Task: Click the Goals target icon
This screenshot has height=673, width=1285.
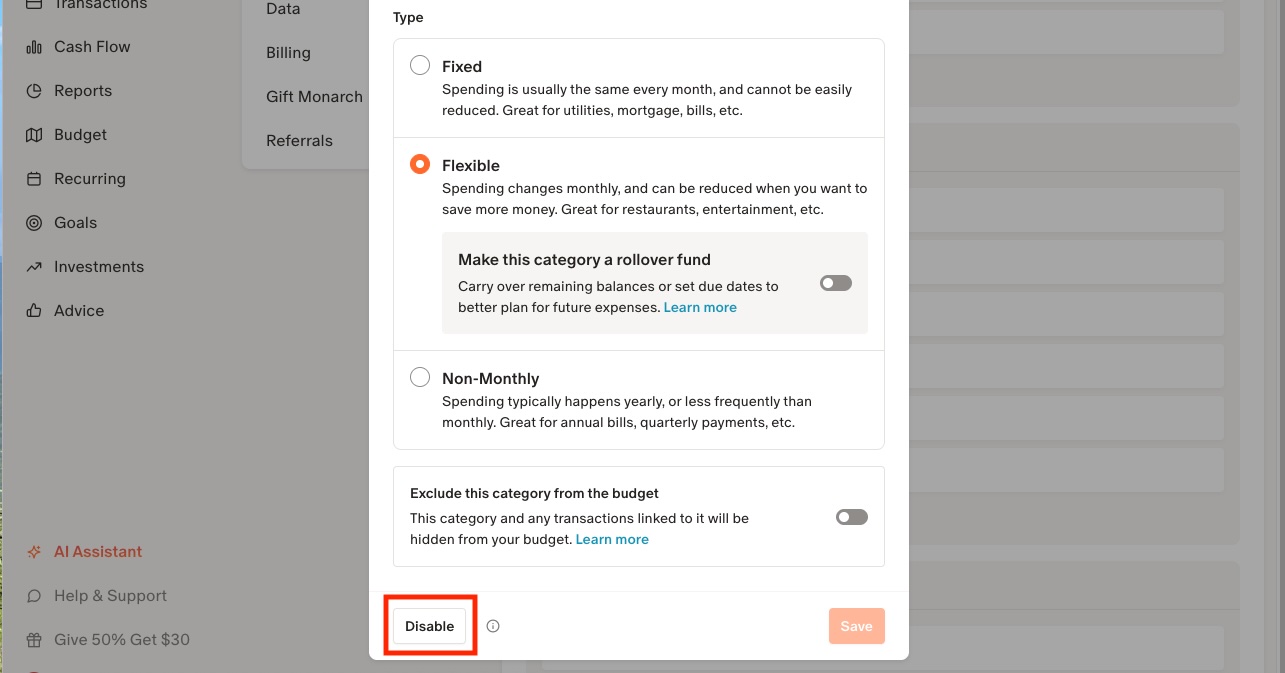Action: pyautogui.click(x=34, y=223)
